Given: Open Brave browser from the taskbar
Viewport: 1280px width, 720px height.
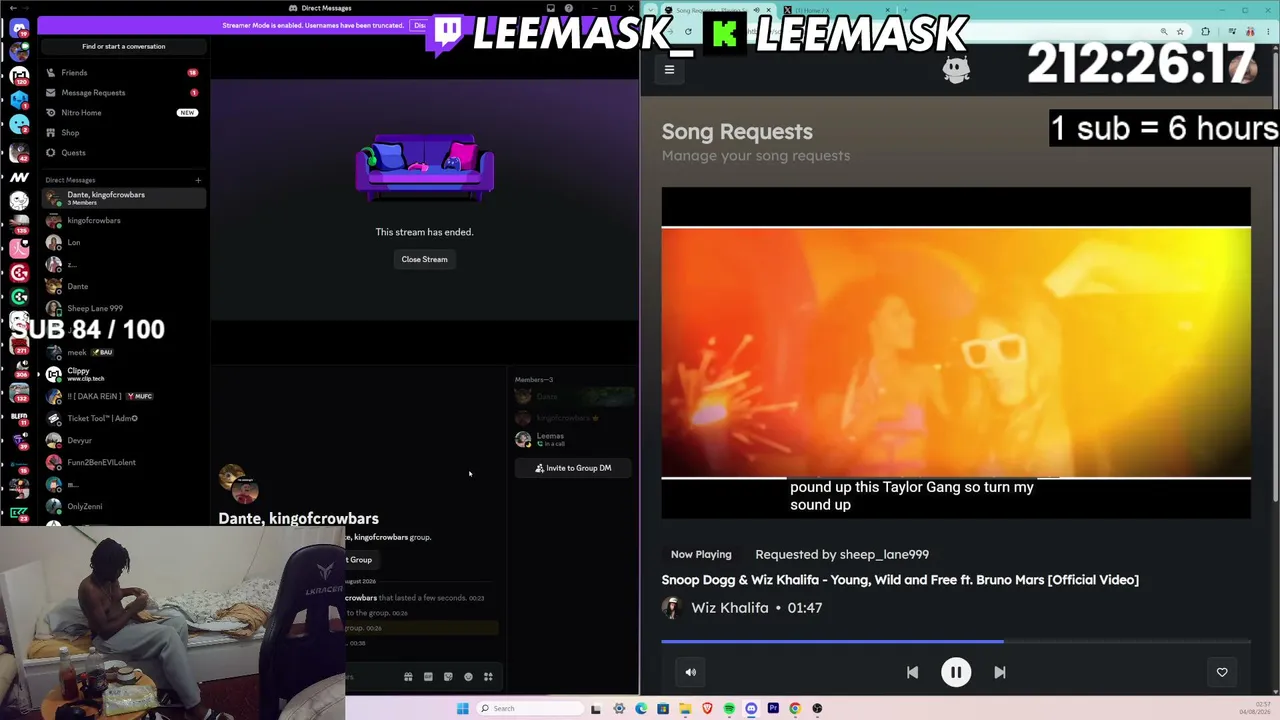Looking at the screenshot, I should click(x=707, y=708).
